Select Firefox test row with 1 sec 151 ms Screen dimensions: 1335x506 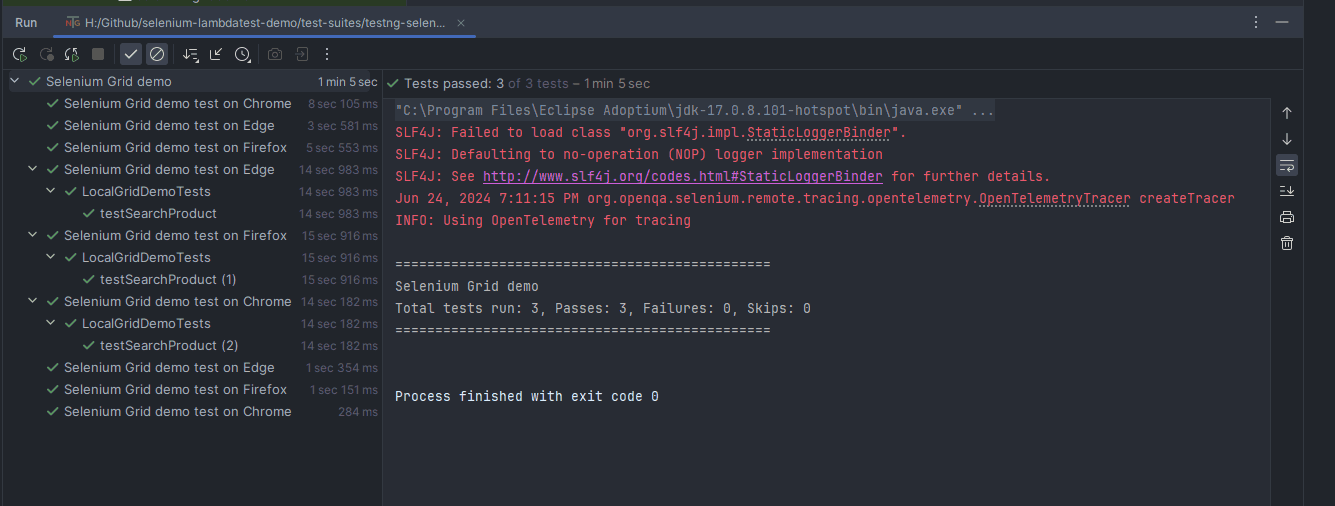tap(194, 390)
